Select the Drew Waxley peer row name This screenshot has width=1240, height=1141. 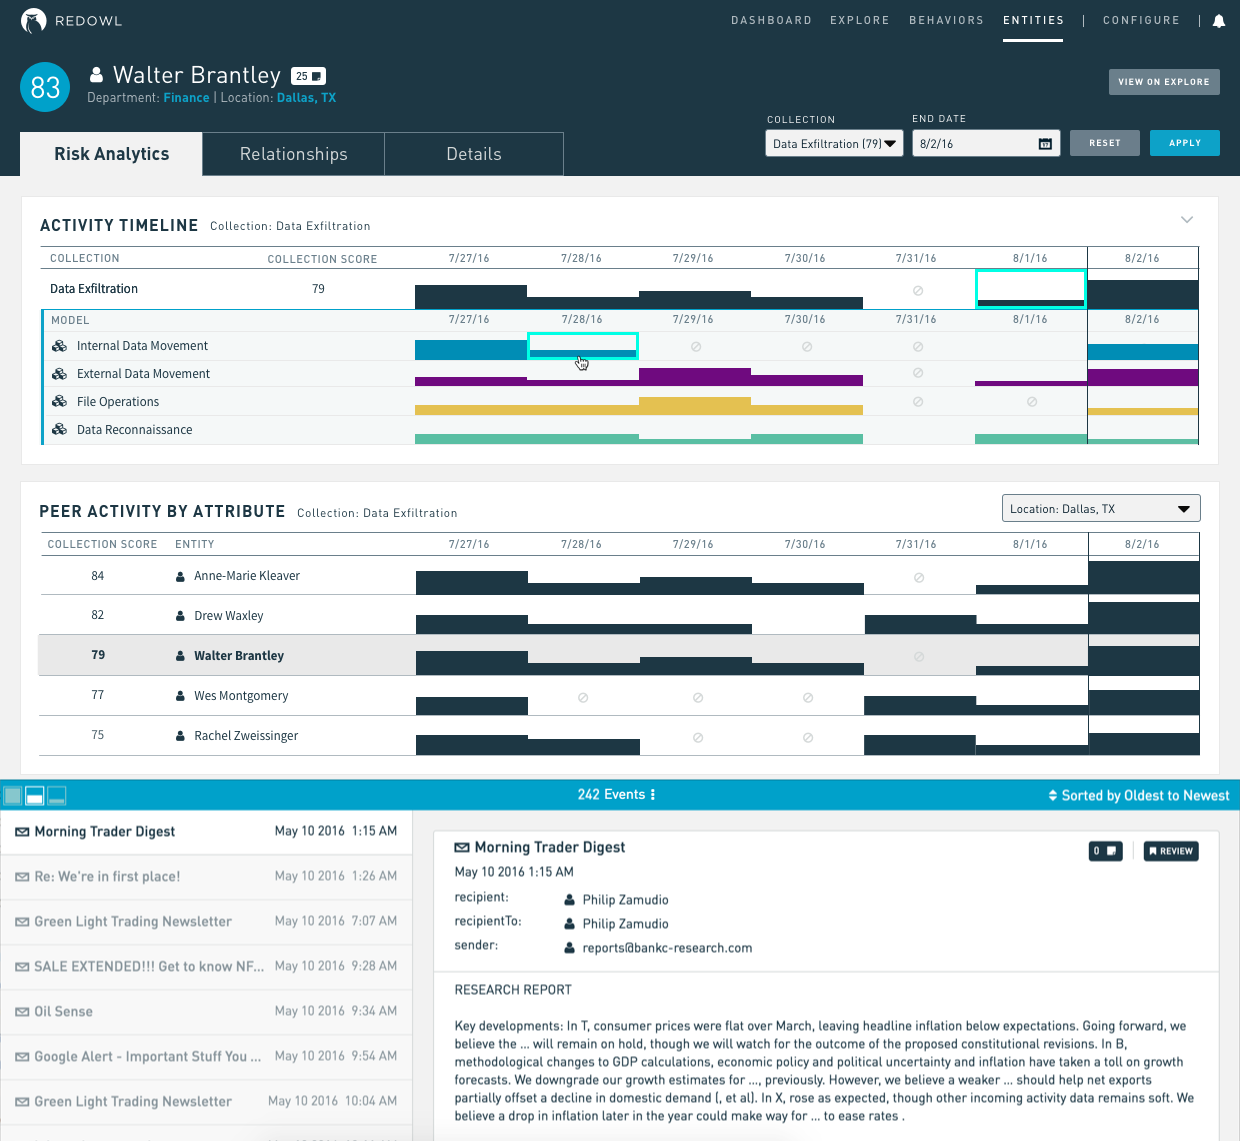tap(229, 616)
